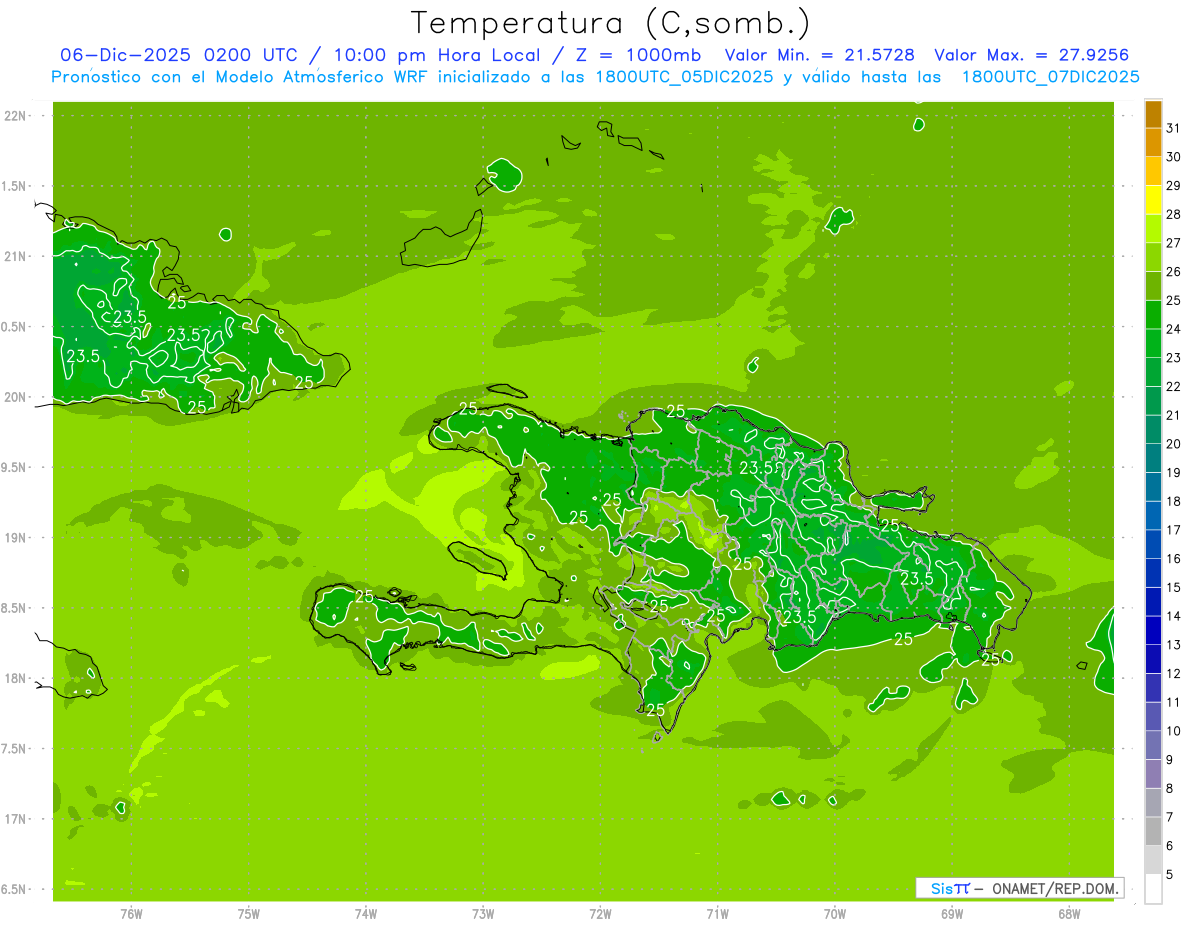Click the dark orange swatch above legend value 31
1200x927 pixels.
click(1153, 114)
